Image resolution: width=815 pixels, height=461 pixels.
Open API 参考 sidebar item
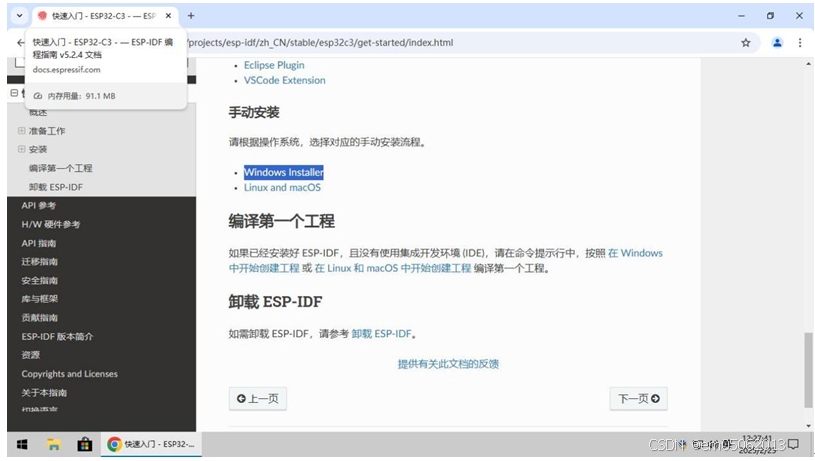(x=38, y=205)
